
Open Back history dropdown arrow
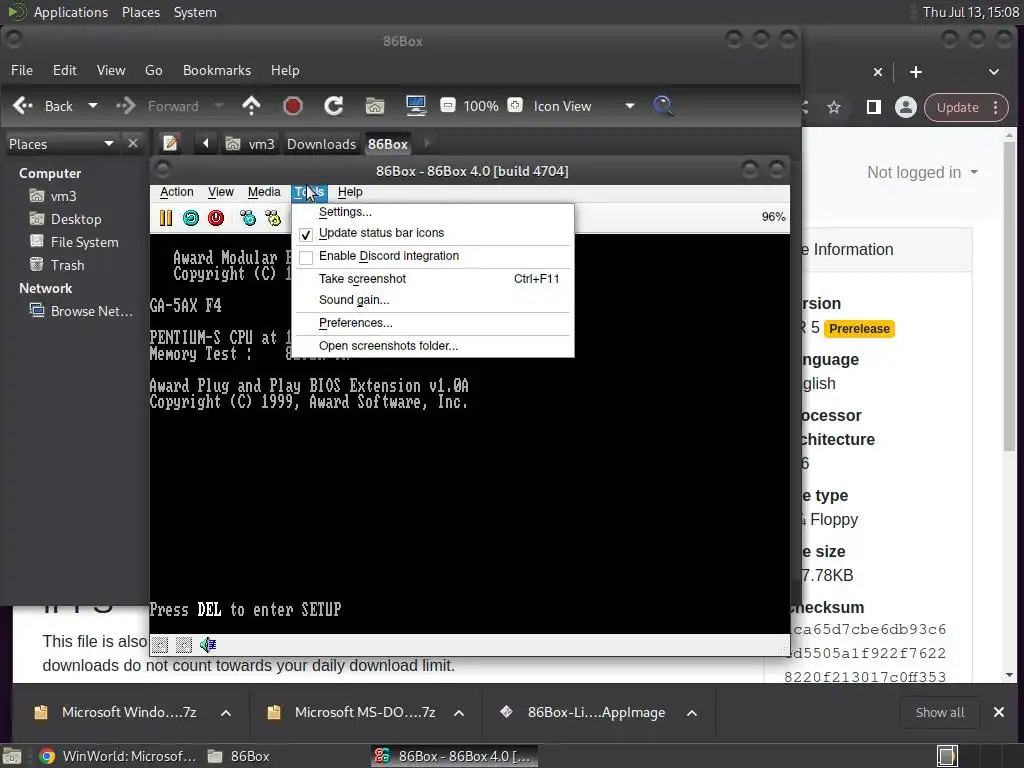[93, 106]
